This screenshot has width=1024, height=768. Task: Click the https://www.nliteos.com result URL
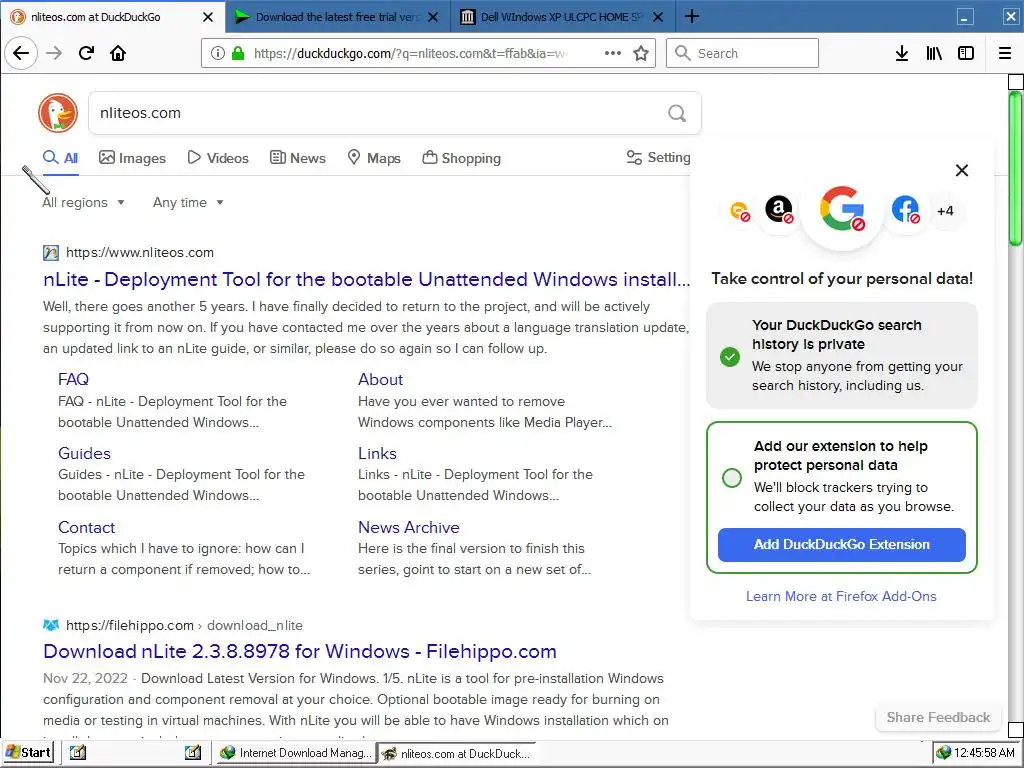tap(140, 253)
